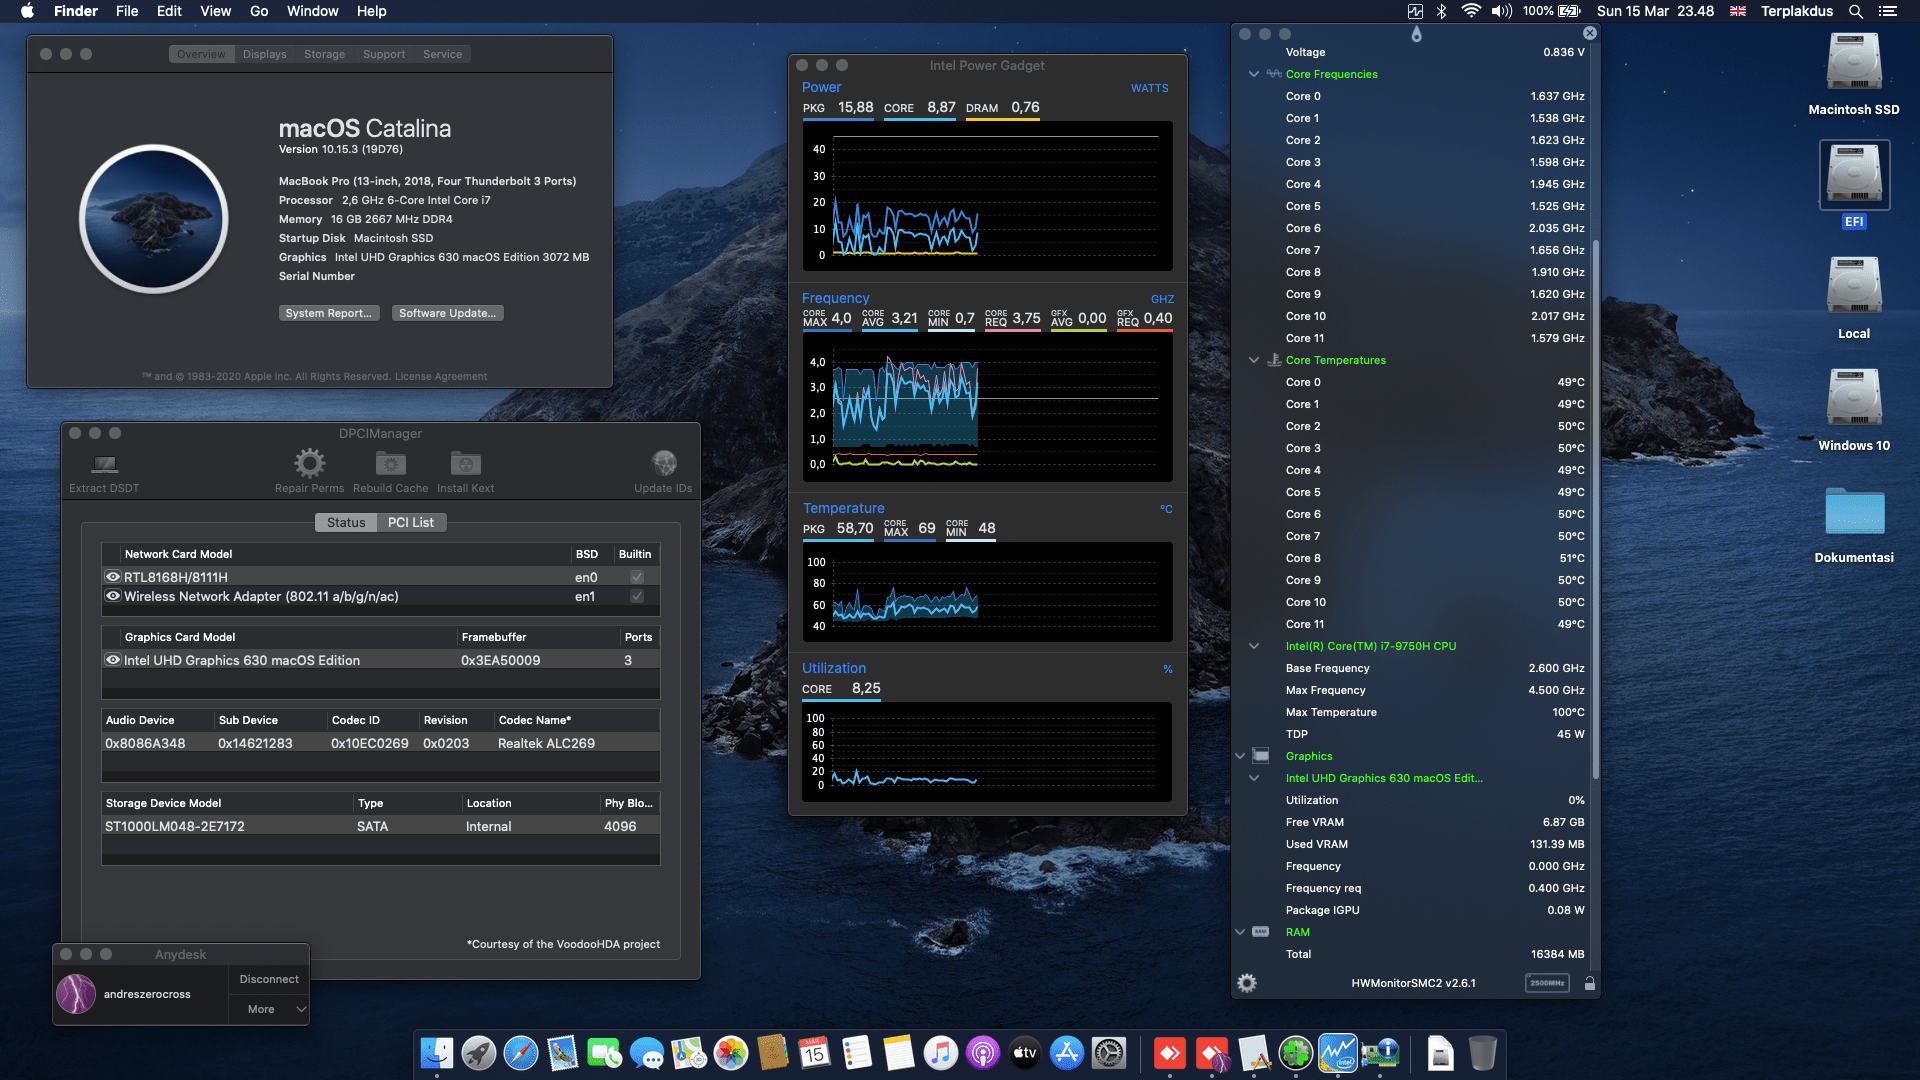
Task: Click battery 100% indicator in menu bar
Action: [x=1552, y=11]
